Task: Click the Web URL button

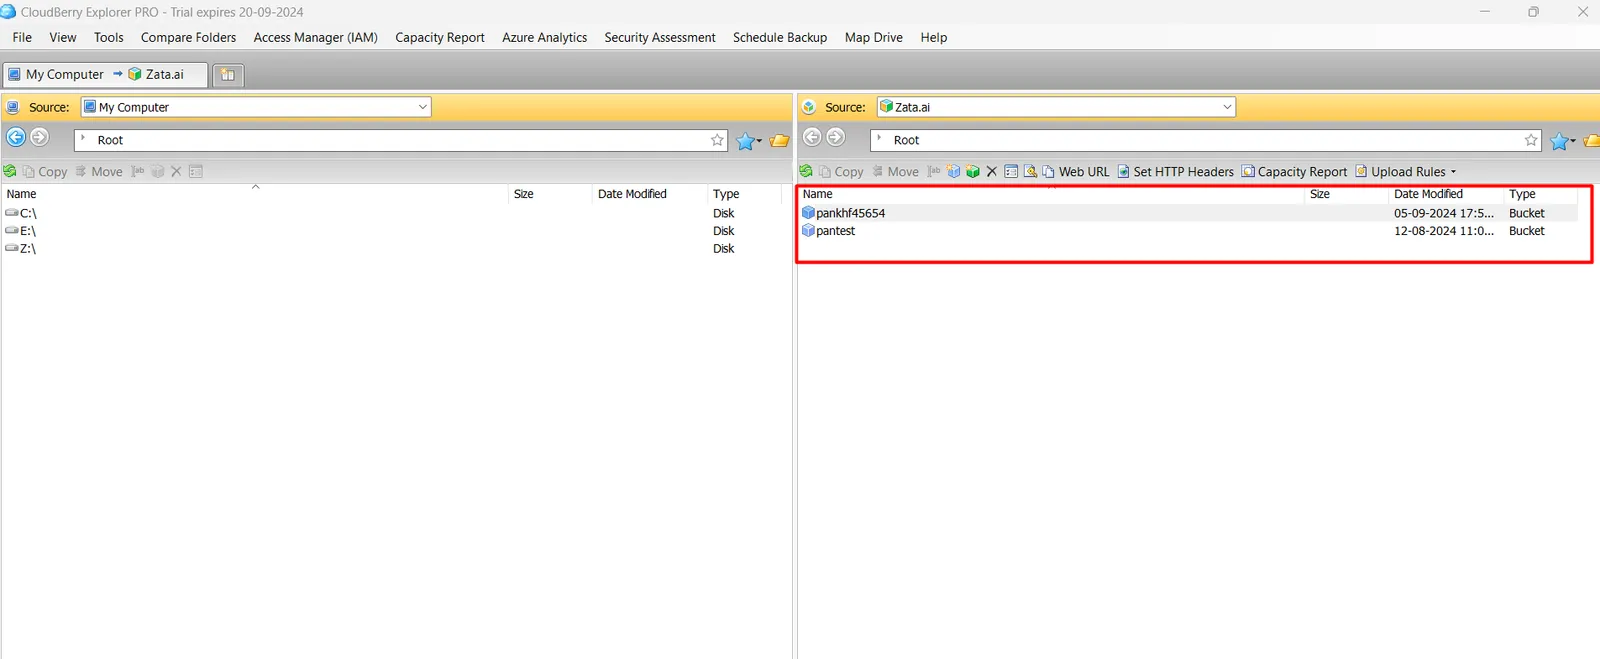Action: click(x=1076, y=172)
